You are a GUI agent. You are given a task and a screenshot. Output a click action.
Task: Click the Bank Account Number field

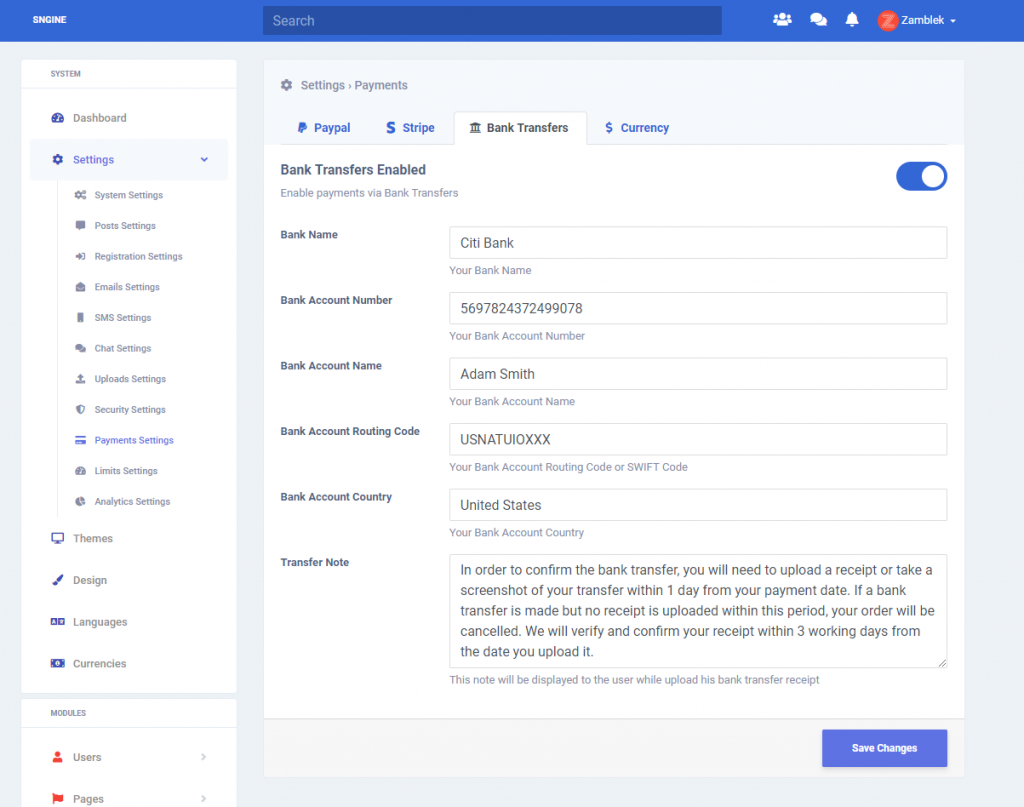[697, 308]
